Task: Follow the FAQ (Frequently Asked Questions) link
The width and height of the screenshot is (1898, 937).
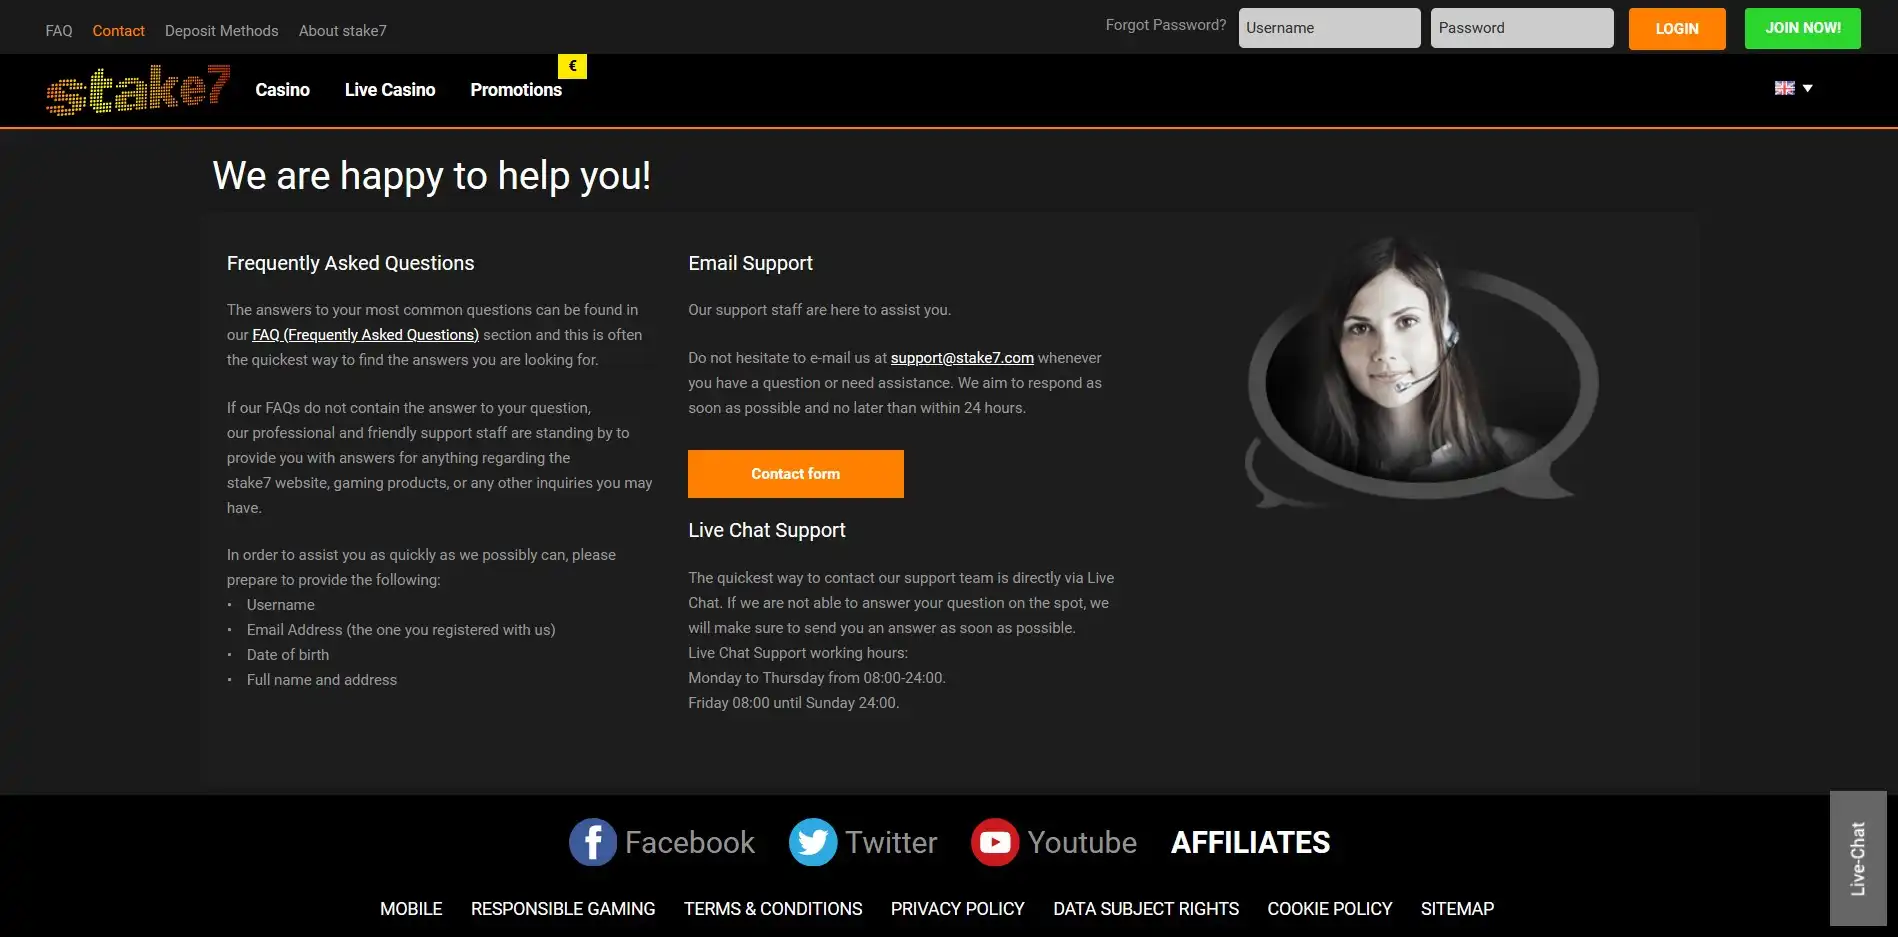Action: (x=365, y=335)
